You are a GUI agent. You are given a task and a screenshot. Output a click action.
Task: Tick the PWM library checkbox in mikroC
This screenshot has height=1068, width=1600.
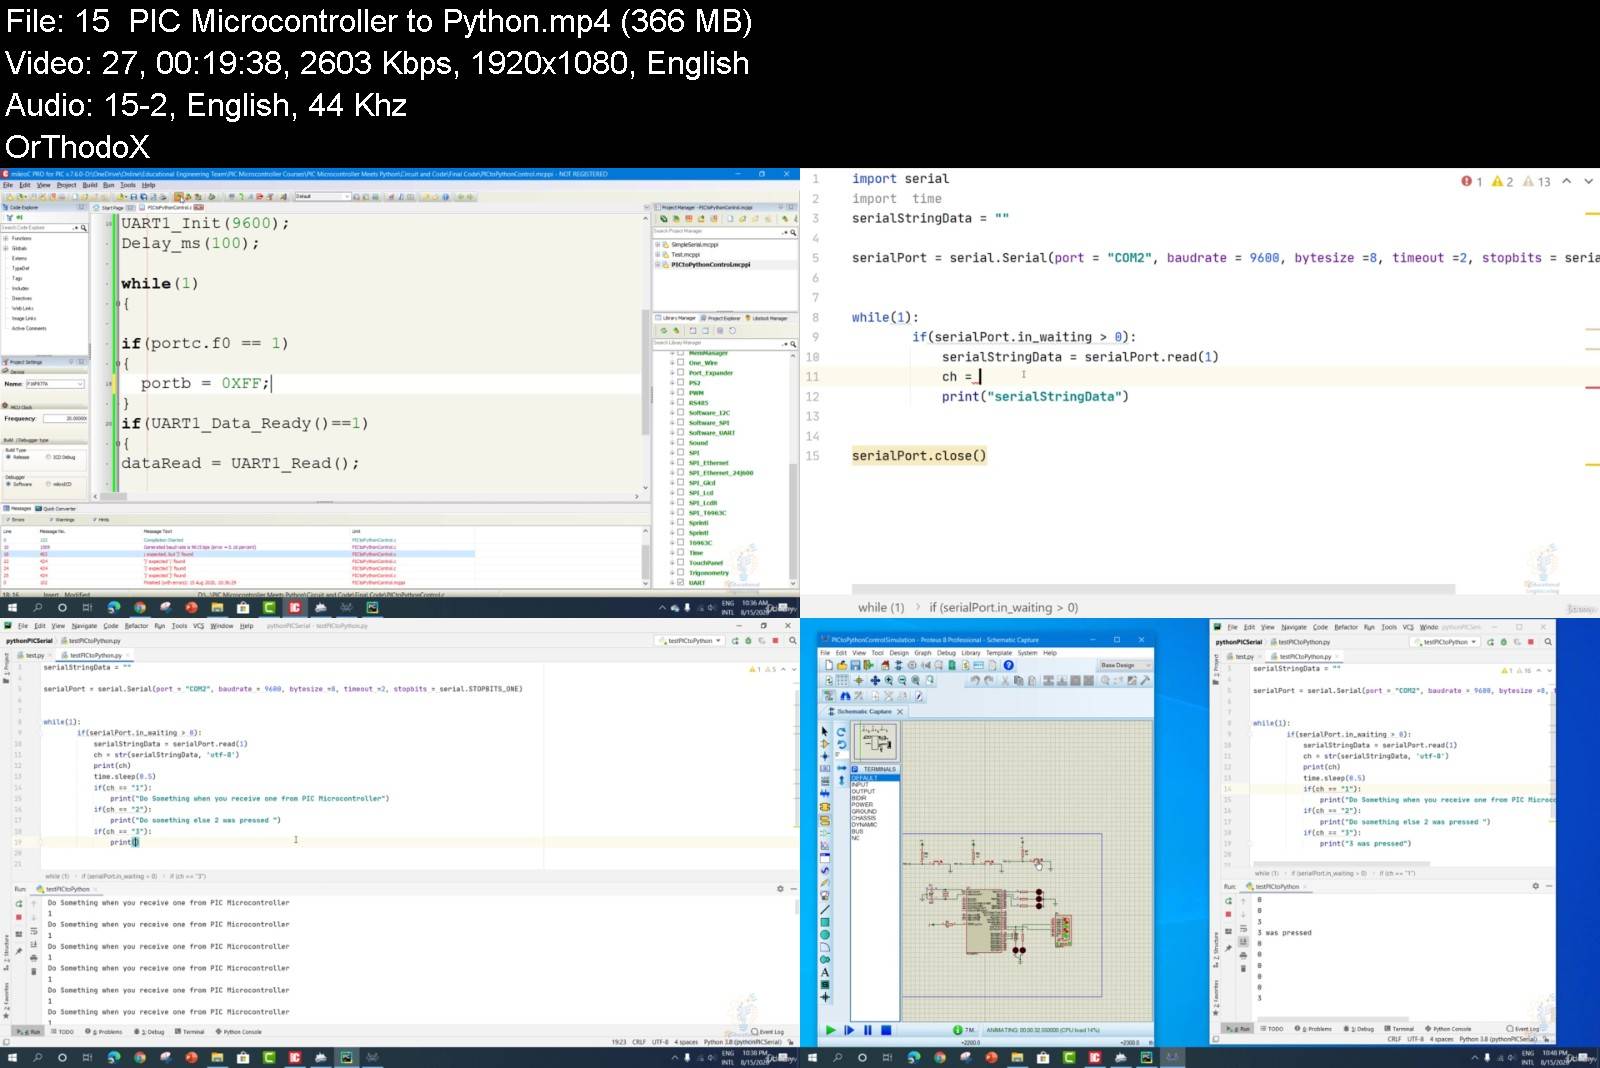(x=681, y=393)
